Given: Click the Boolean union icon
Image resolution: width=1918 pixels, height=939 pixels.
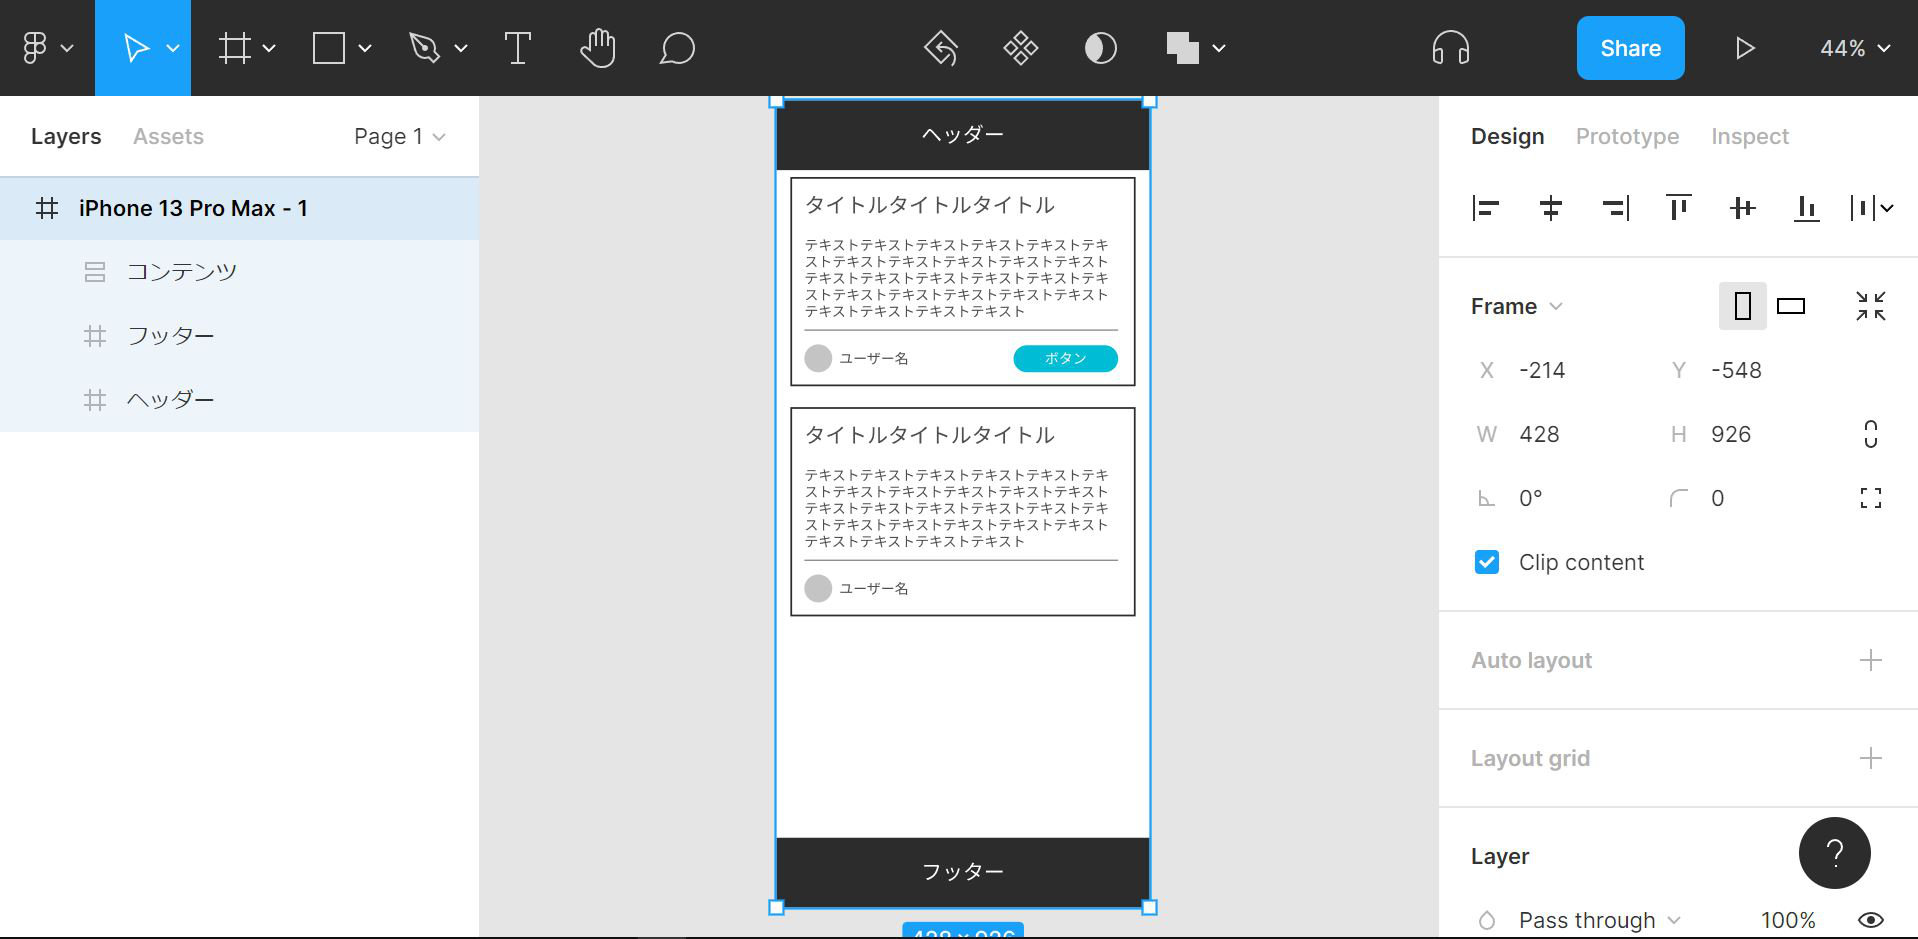Looking at the screenshot, I should coord(1182,48).
